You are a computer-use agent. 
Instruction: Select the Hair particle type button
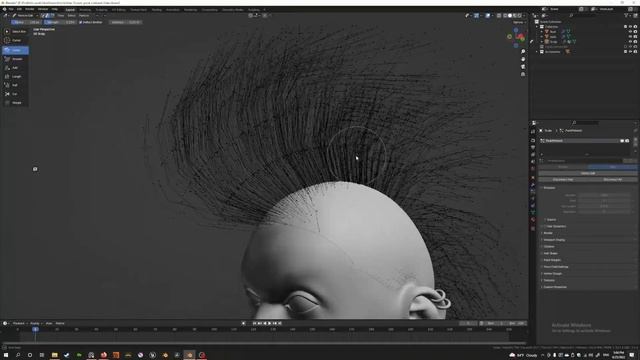pos(612,167)
